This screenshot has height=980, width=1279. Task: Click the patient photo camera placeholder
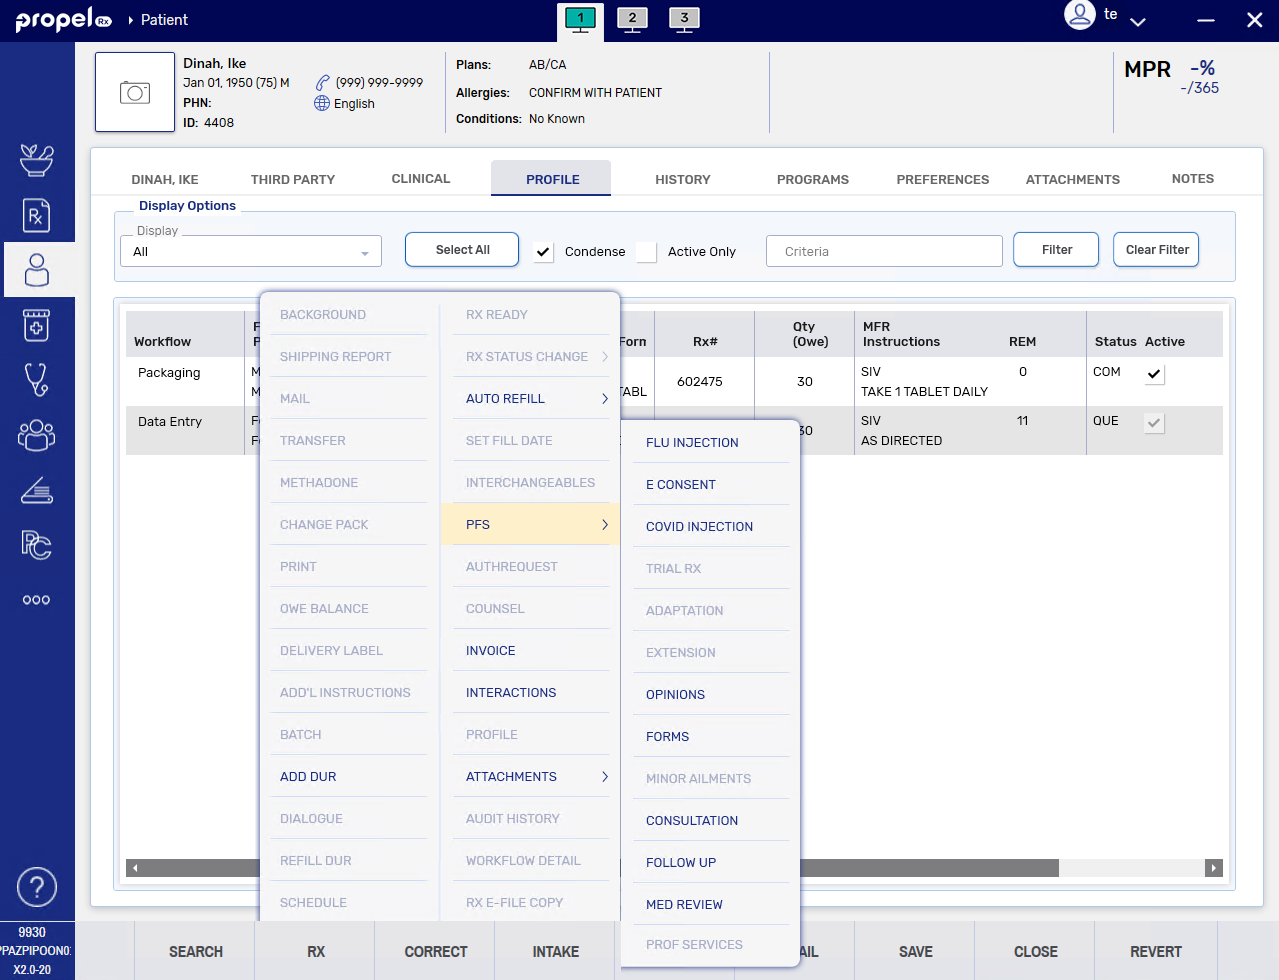pyautogui.click(x=135, y=93)
